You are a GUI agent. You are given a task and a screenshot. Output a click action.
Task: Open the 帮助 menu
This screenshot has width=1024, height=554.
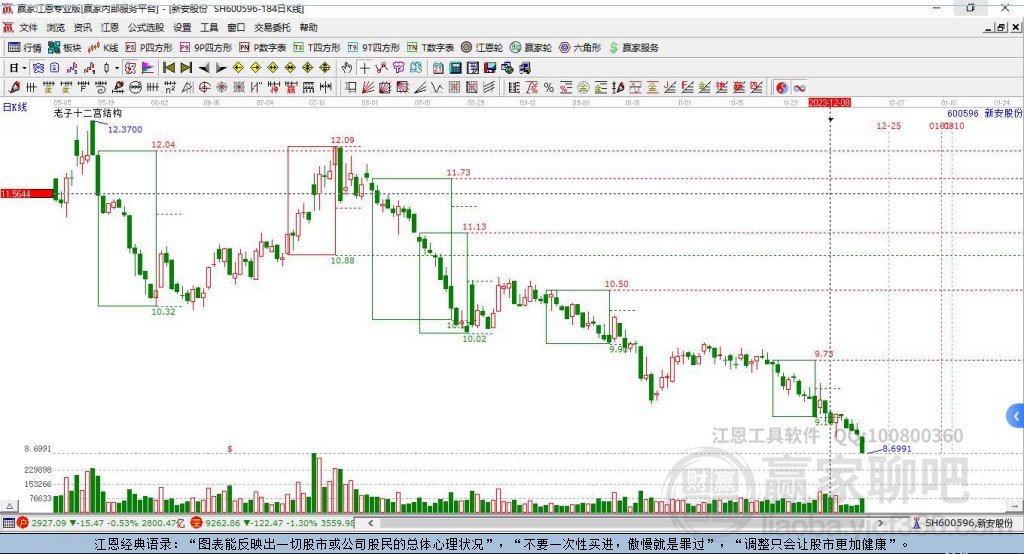(x=308, y=27)
